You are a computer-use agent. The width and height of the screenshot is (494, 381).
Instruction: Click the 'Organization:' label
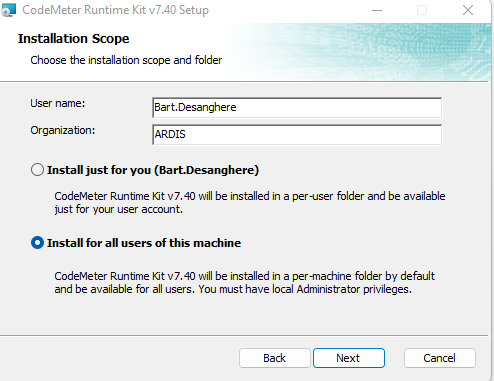(63, 130)
